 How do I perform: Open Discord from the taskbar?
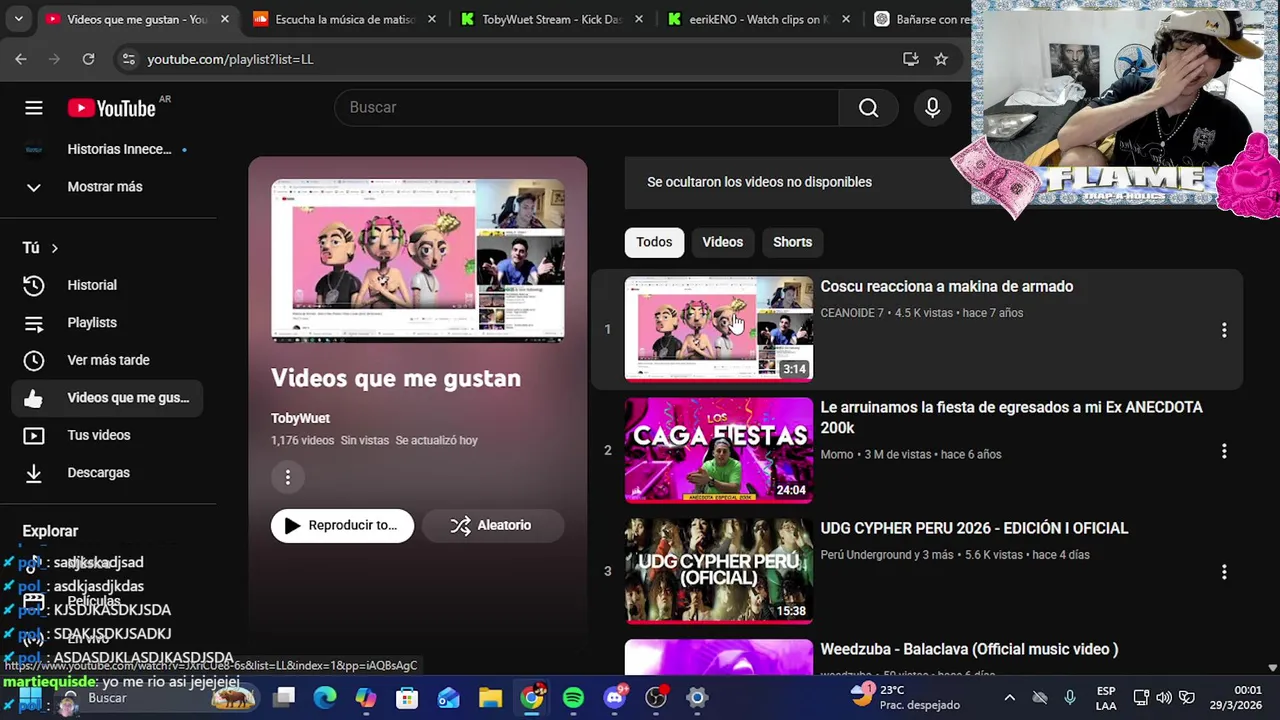pos(615,697)
